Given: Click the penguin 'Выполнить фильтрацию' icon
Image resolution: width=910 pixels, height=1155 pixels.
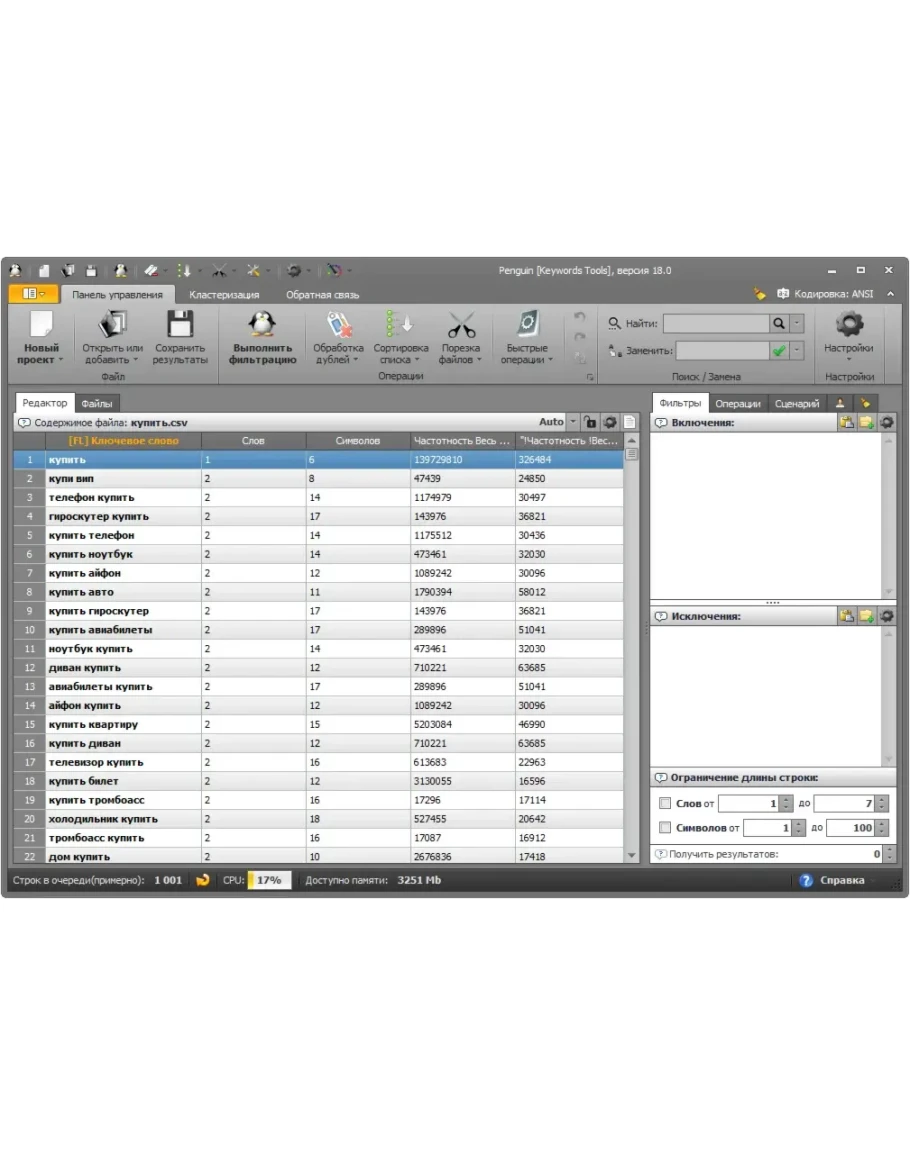Looking at the screenshot, I should click(x=262, y=325).
